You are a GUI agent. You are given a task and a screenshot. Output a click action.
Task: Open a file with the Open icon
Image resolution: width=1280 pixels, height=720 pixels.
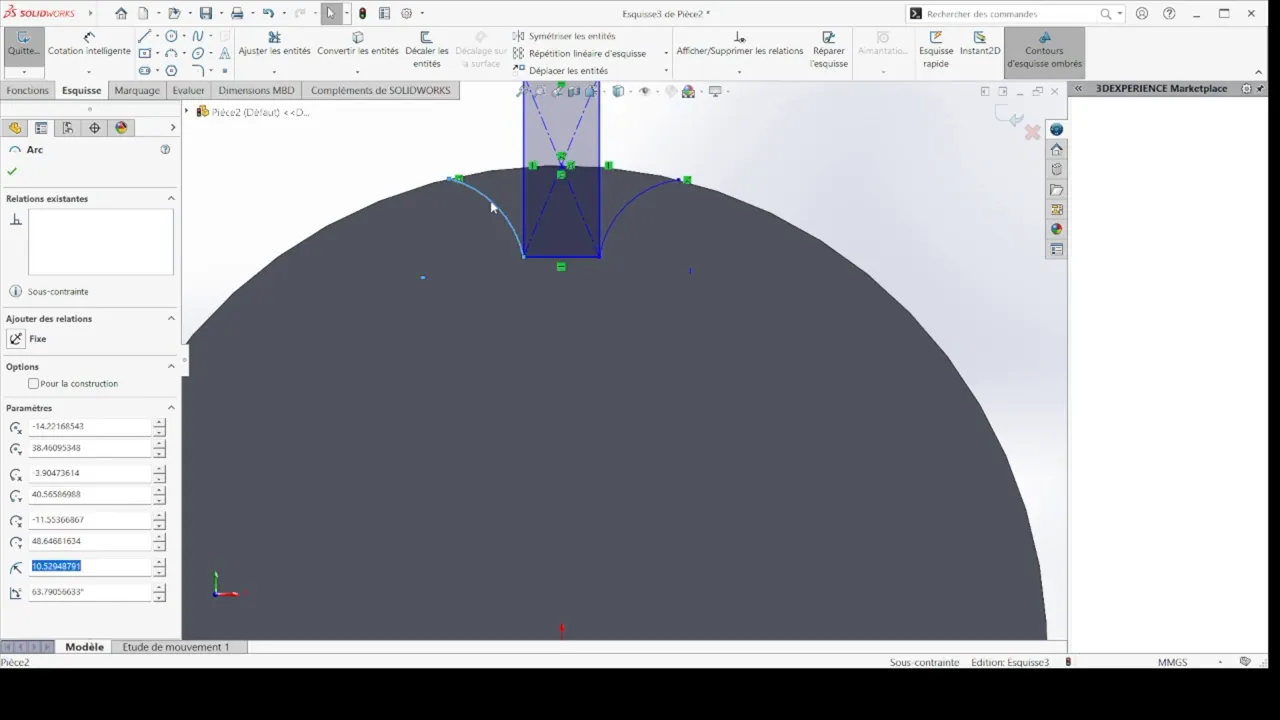click(173, 14)
